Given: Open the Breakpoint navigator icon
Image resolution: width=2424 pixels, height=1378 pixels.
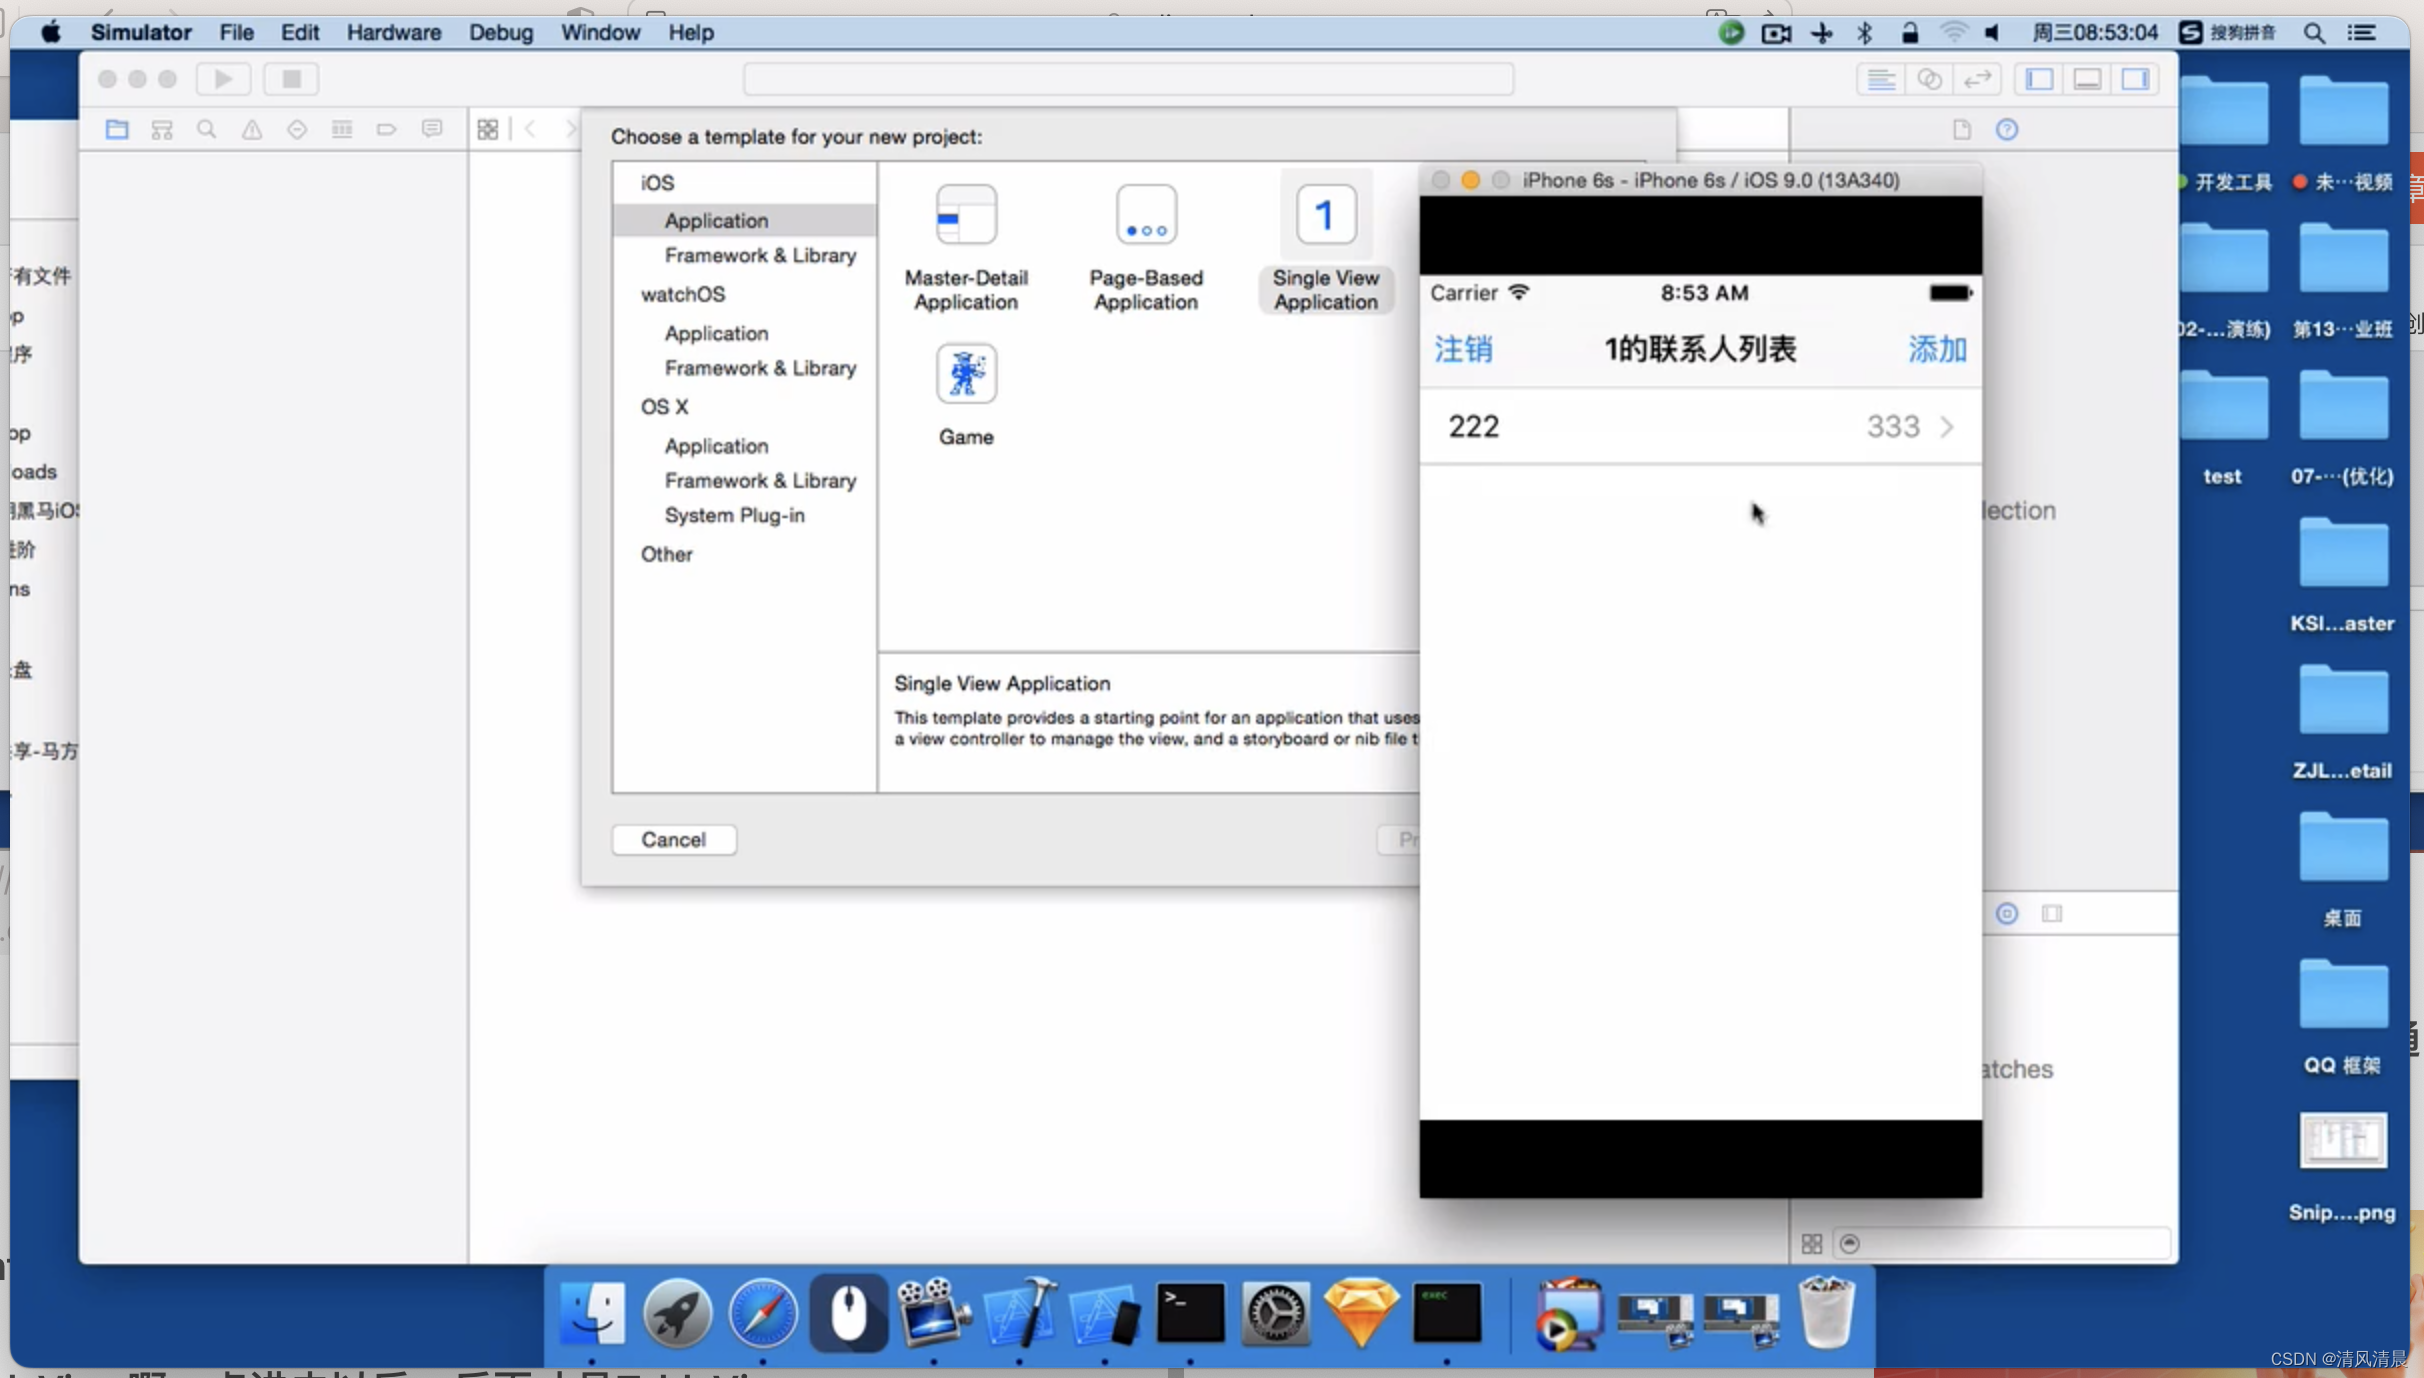Looking at the screenshot, I should (x=387, y=129).
